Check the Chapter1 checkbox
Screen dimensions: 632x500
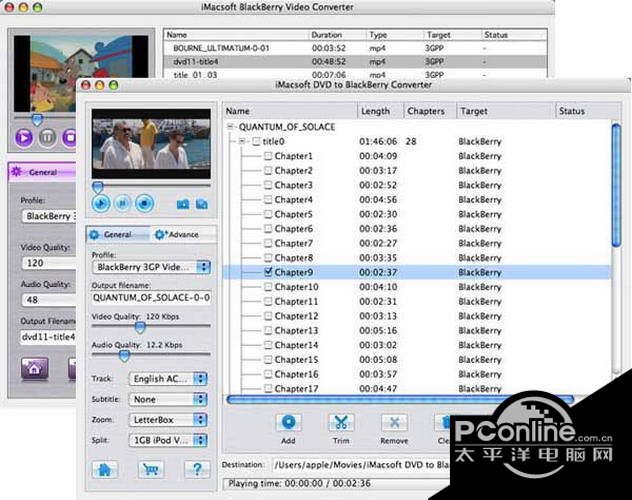(x=268, y=156)
